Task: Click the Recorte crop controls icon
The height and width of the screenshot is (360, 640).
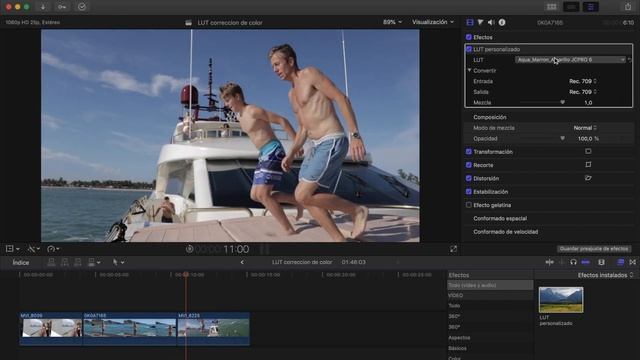Action: (588, 164)
